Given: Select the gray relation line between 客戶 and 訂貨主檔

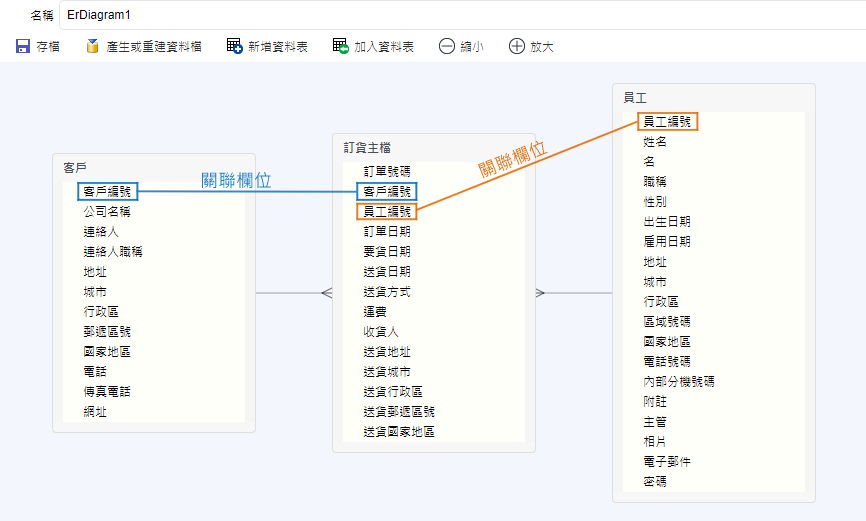Looking at the screenshot, I should [x=294, y=293].
